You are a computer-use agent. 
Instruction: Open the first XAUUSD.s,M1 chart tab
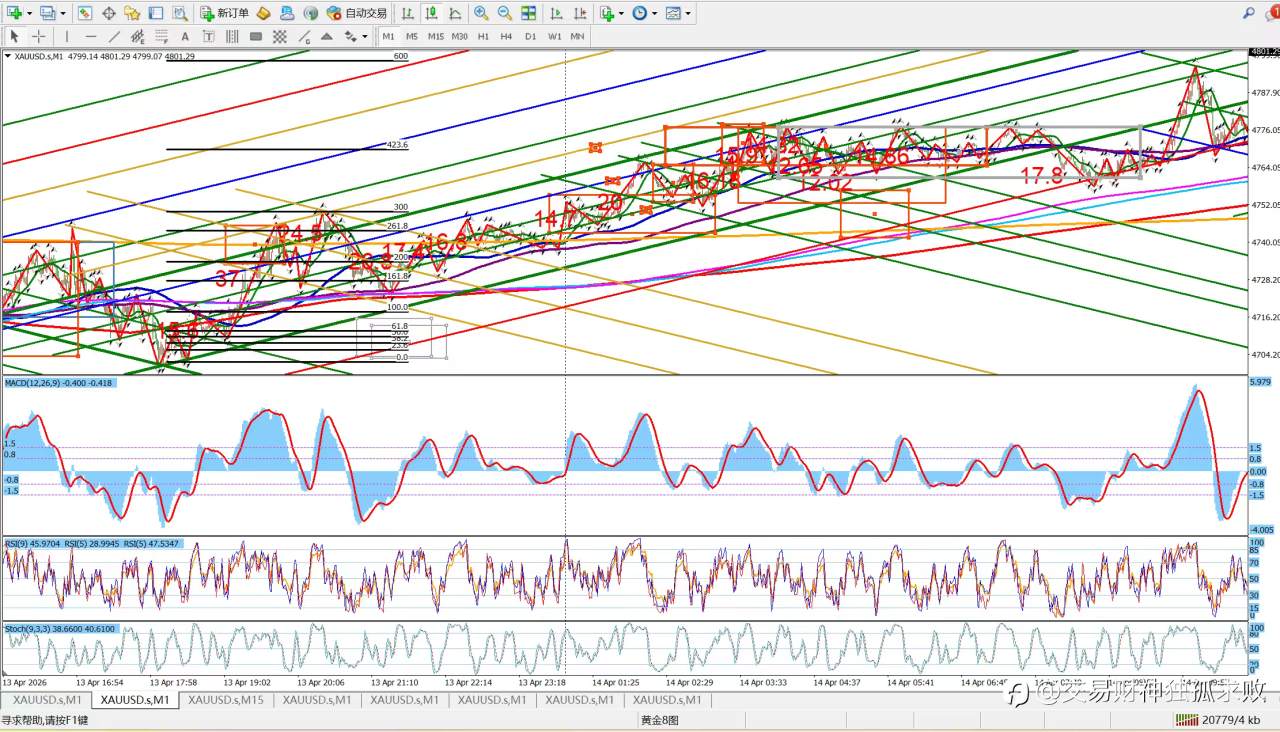pyautogui.click(x=47, y=700)
